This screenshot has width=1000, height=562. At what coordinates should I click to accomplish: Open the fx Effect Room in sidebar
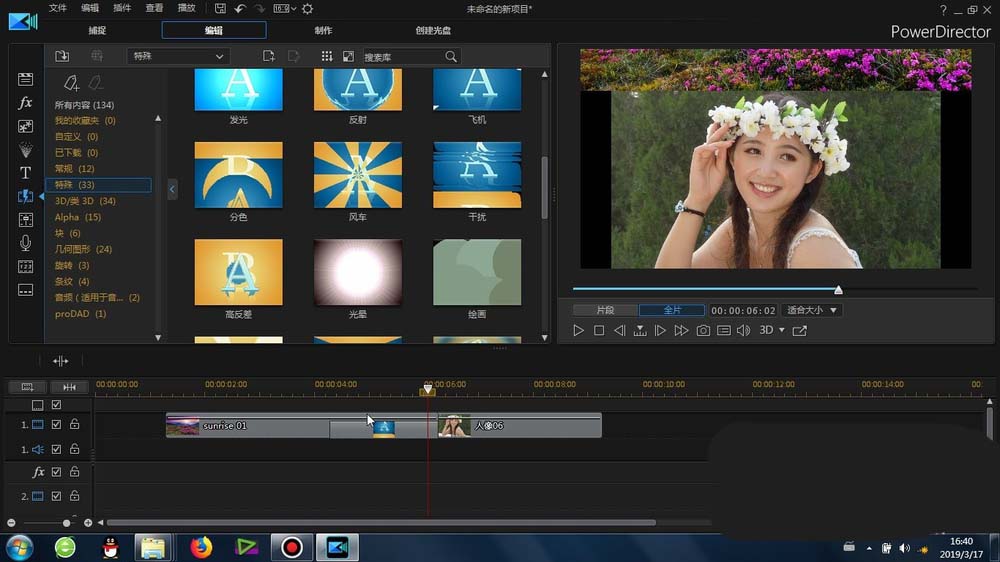coord(26,103)
